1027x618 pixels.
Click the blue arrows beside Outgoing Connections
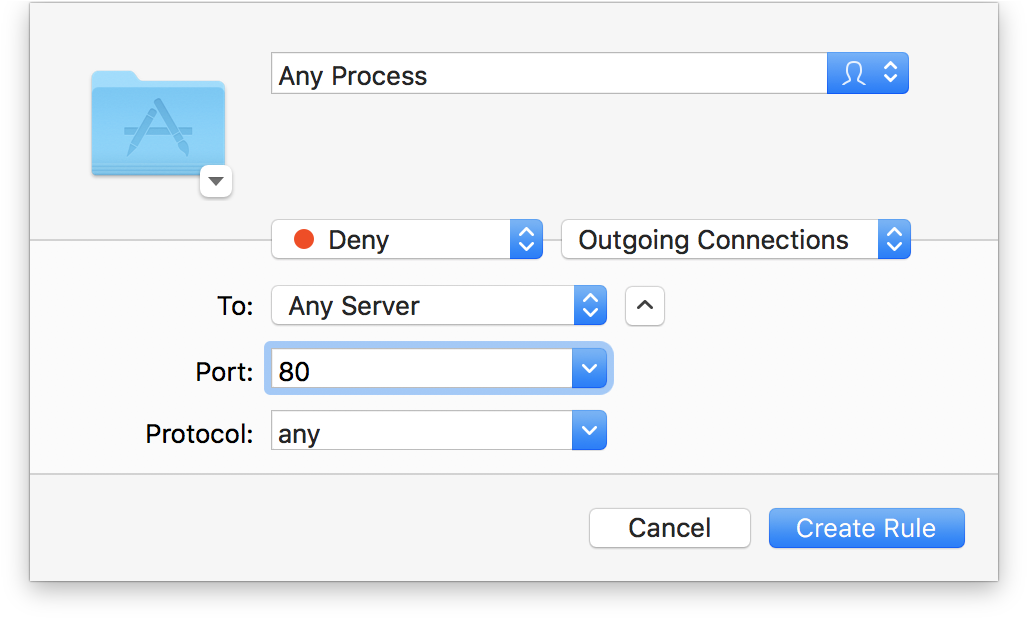(x=895, y=240)
